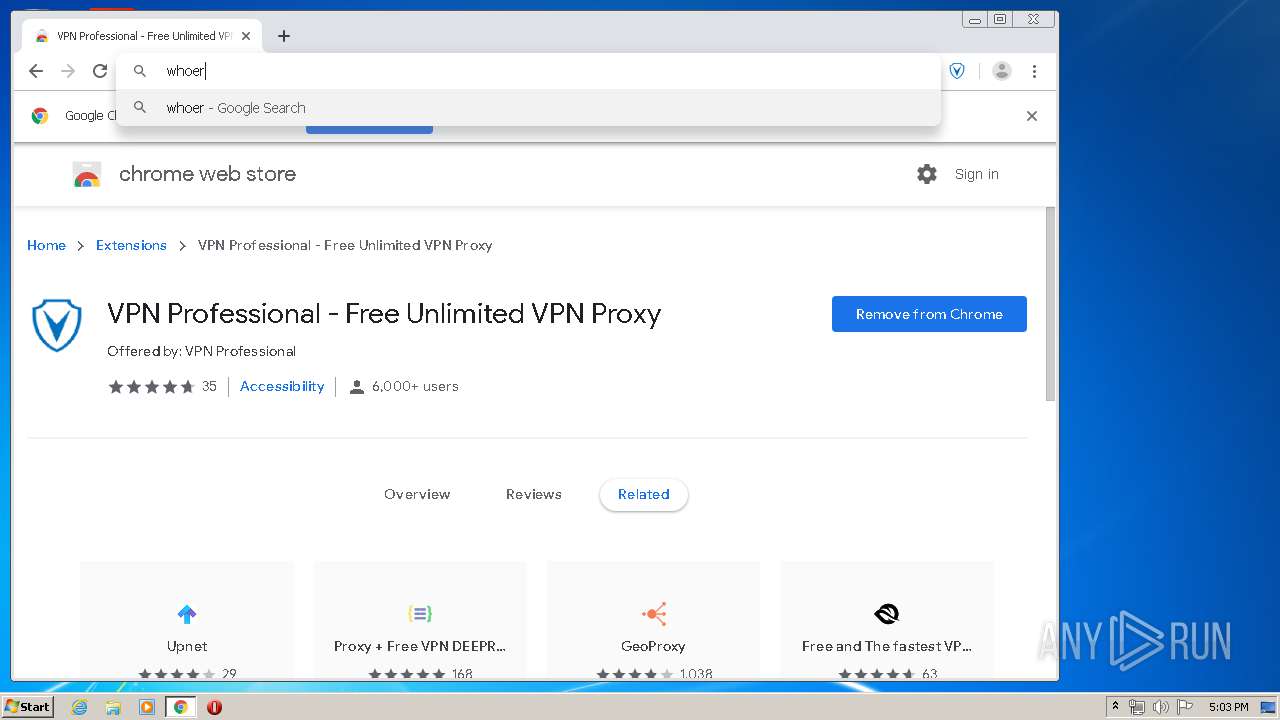
Task: Open the GeoProxy extension card
Action: tap(653, 621)
